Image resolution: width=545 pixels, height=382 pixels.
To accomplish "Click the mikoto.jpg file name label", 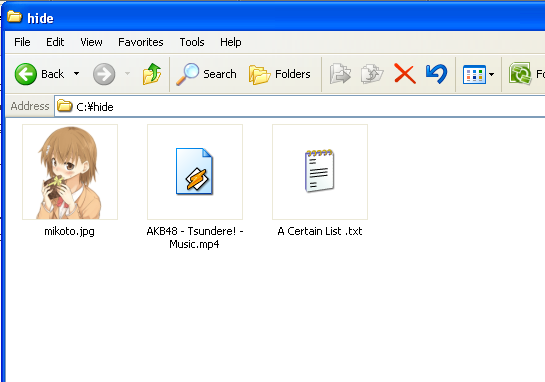I will point(70,231).
